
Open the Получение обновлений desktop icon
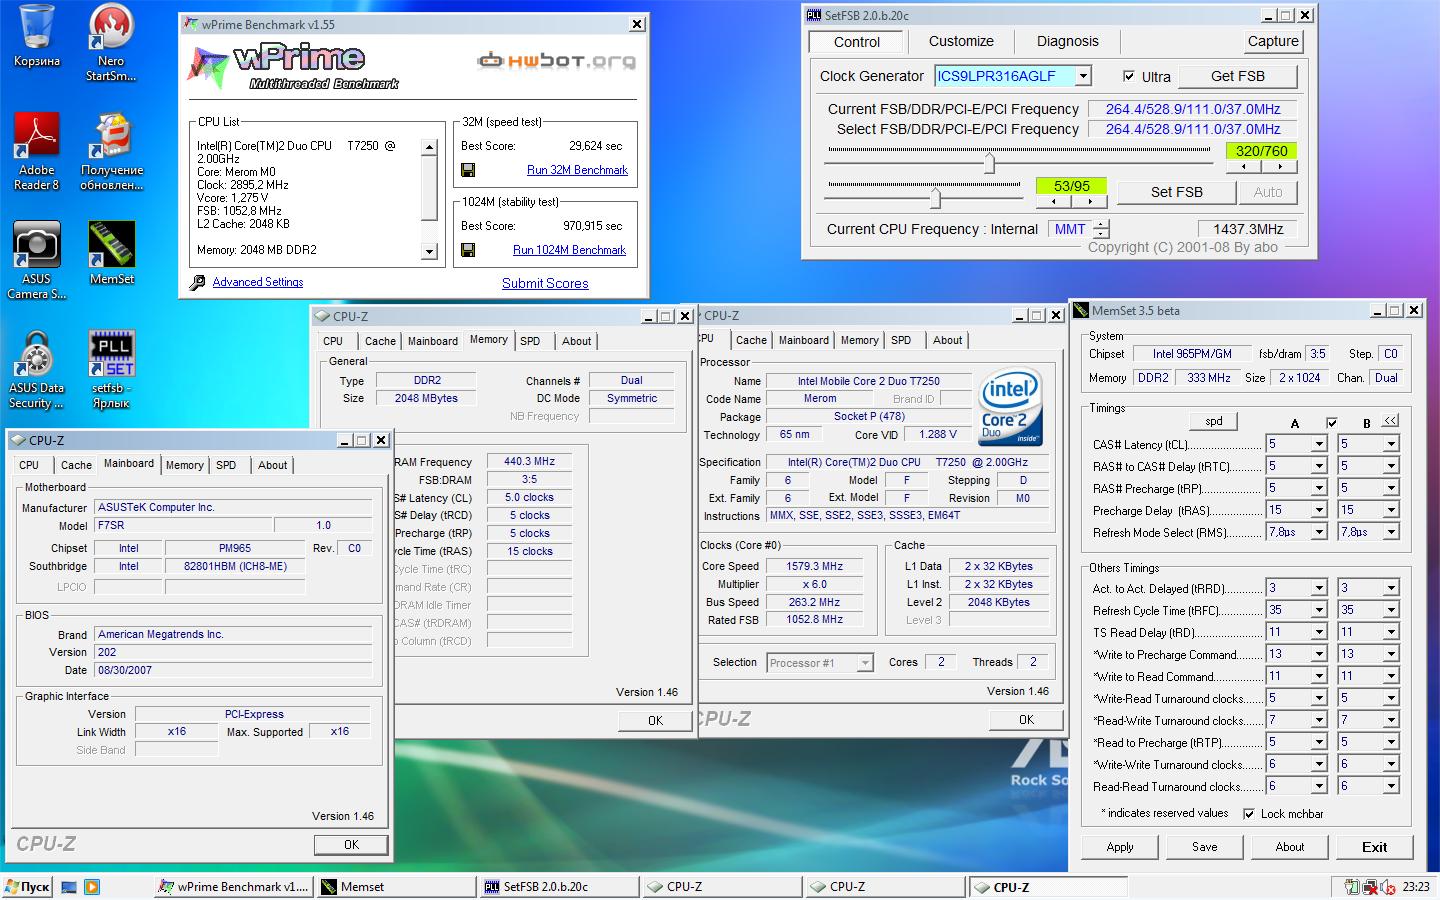[x=111, y=151]
